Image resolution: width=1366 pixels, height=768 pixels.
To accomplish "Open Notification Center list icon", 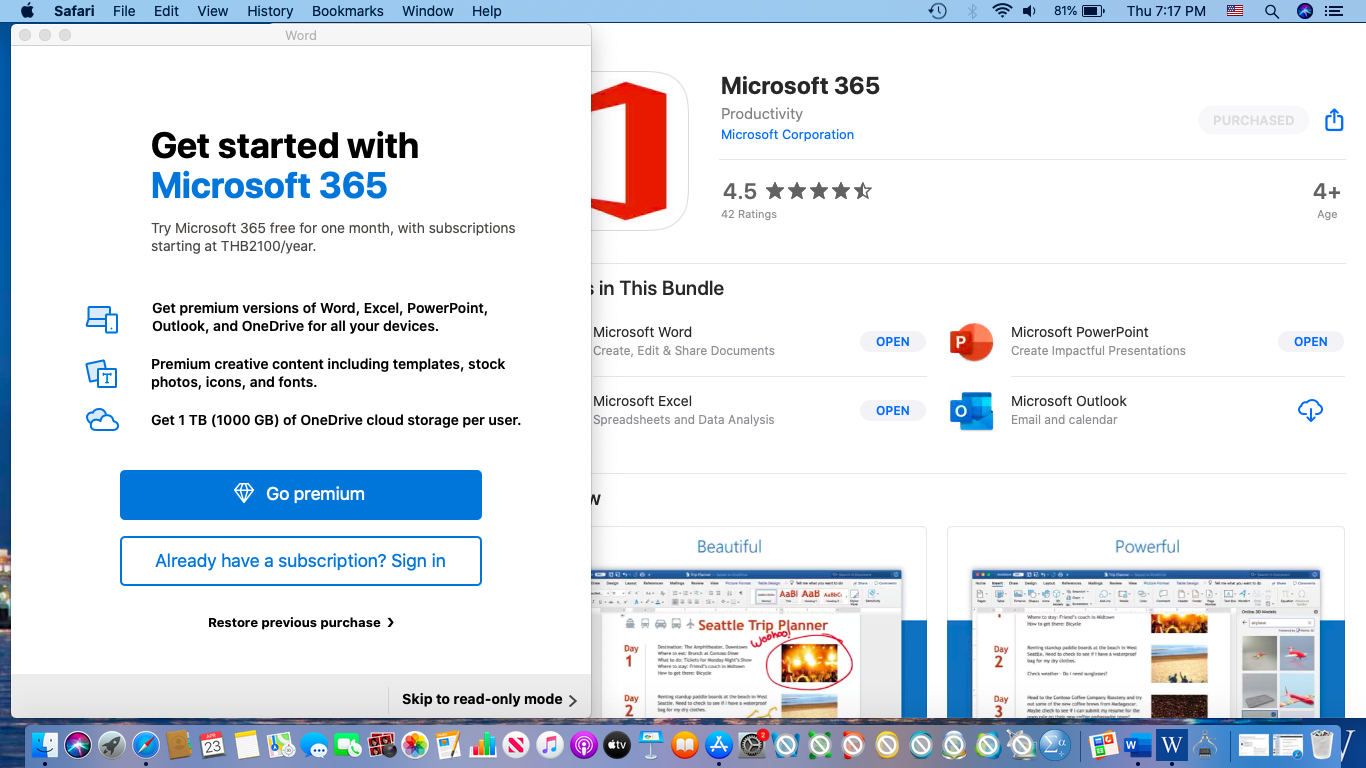I will pos(1333,11).
